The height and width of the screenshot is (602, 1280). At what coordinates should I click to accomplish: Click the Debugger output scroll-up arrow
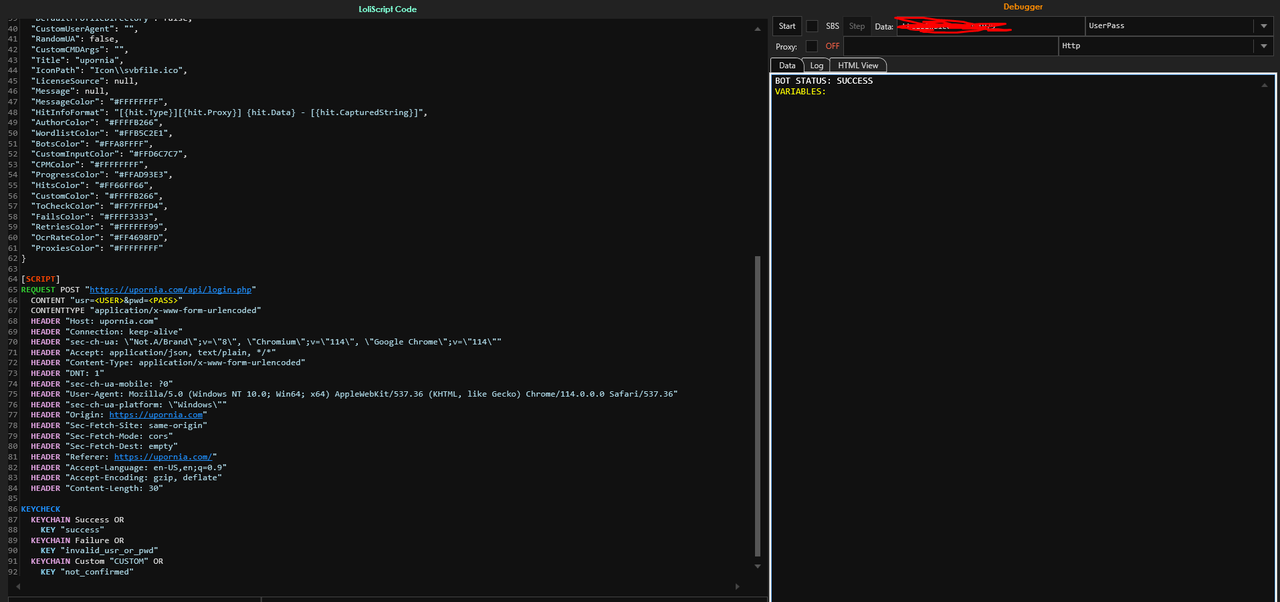coord(1265,85)
